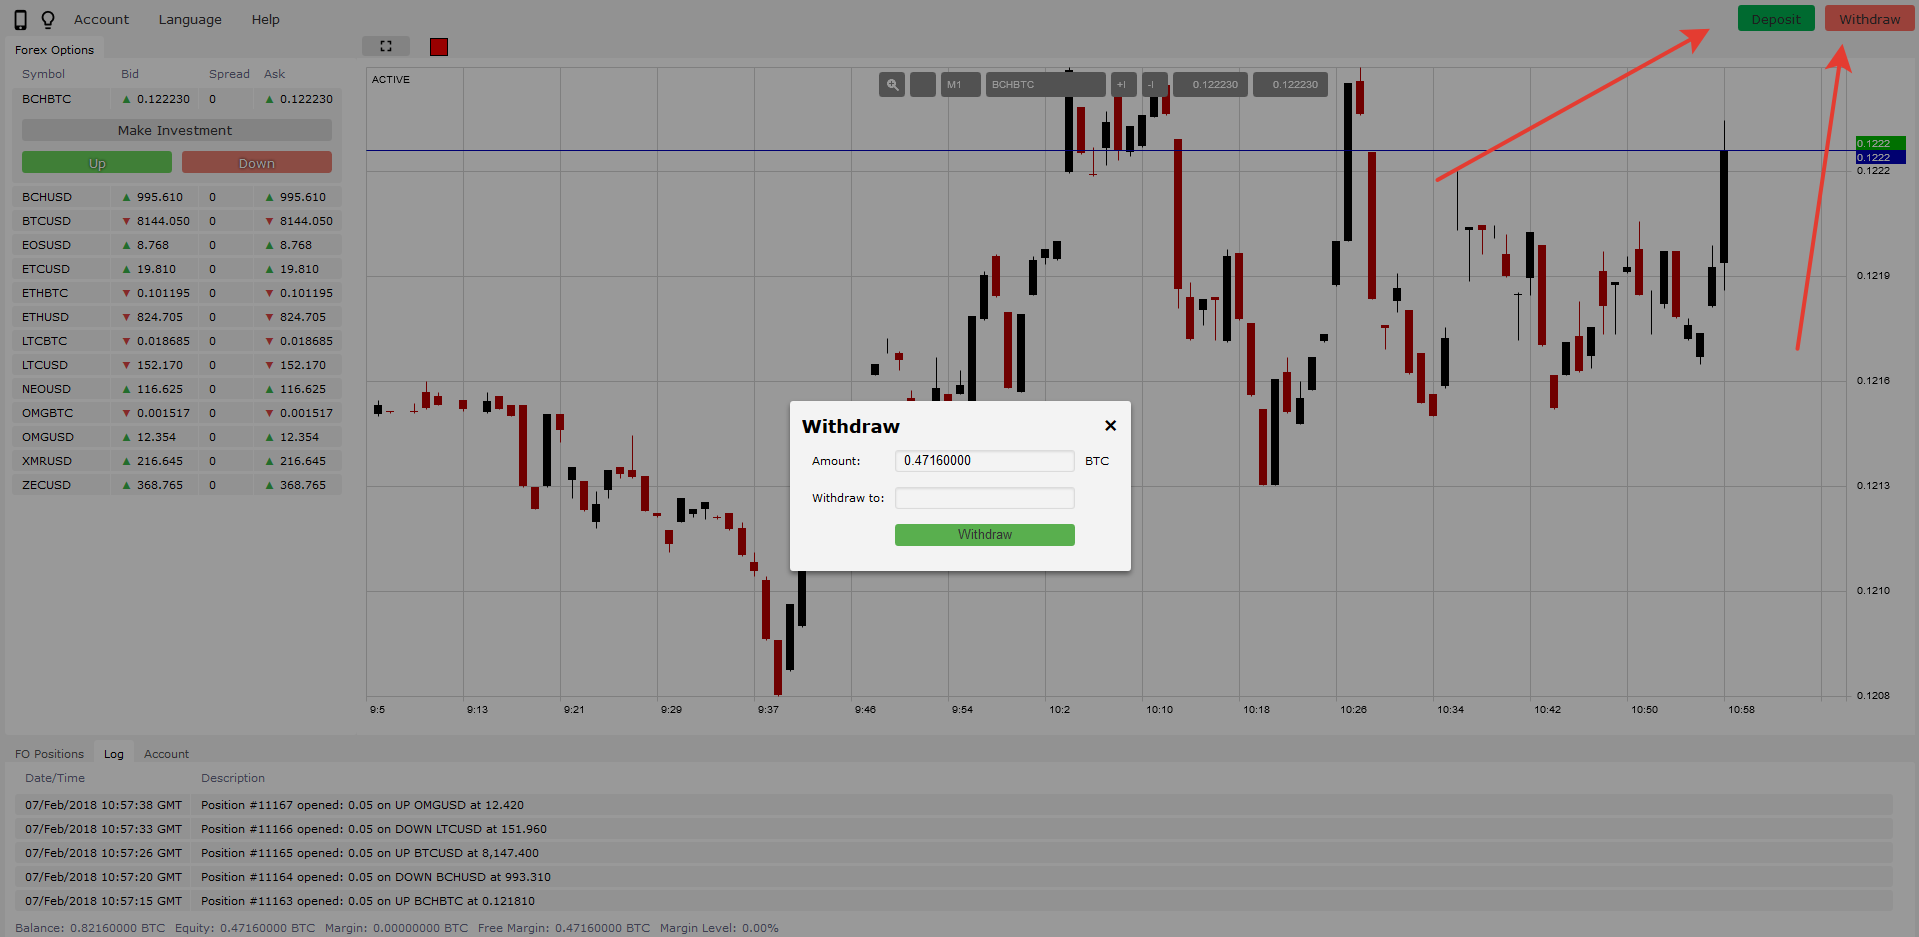The image size is (1919, 937).
Task: Open the BCHBTC symbol selector on chart
Action: (1044, 85)
